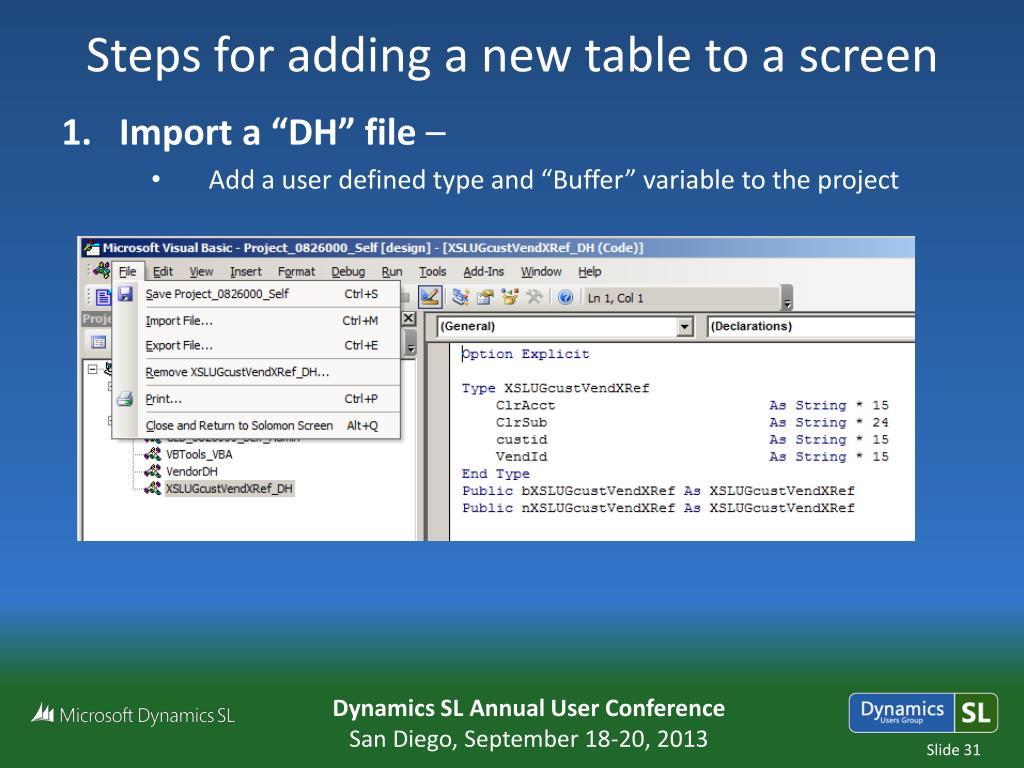The height and width of the screenshot is (768, 1024).
Task: Click the VendorDH module icon
Action: point(152,471)
